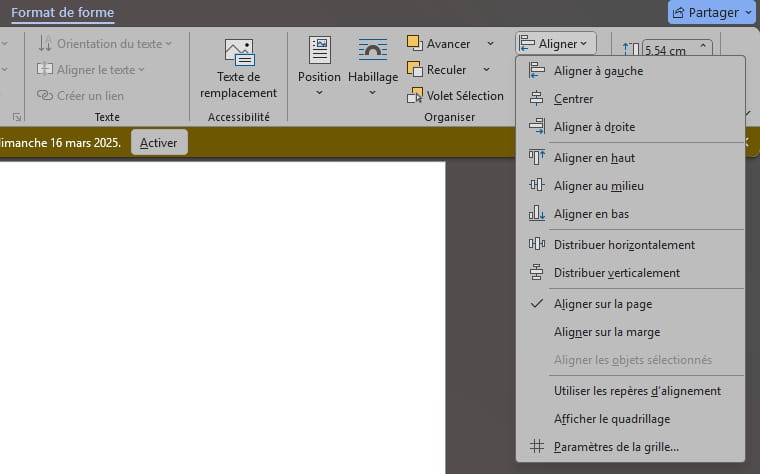Click the Aligner au milieu icon
The height and width of the screenshot is (474, 760).
pos(537,185)
